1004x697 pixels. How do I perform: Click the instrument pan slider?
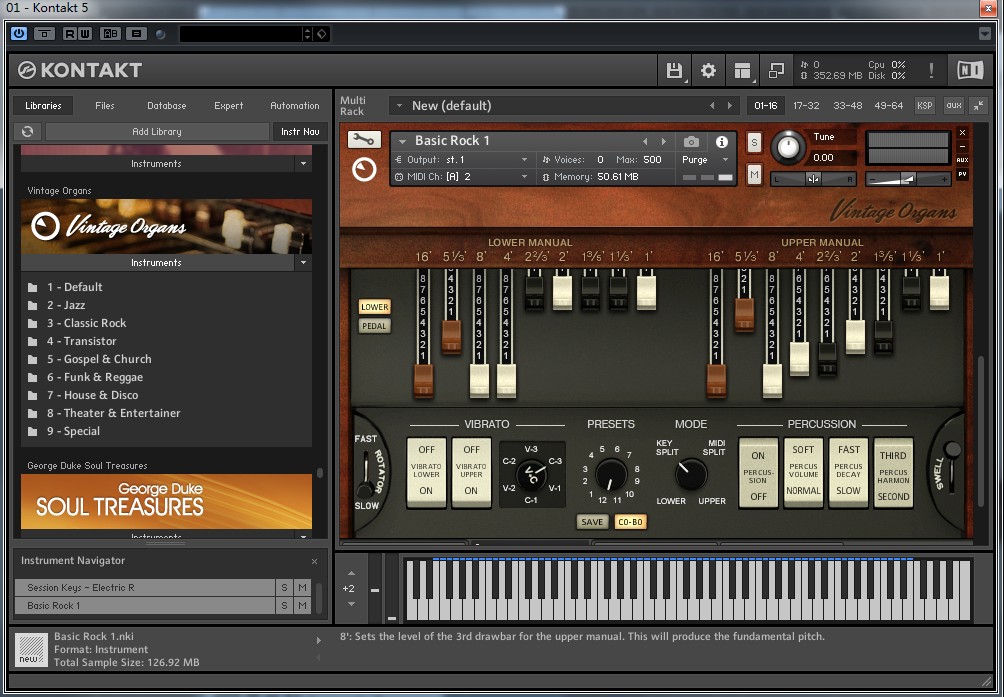pos(813,179)
